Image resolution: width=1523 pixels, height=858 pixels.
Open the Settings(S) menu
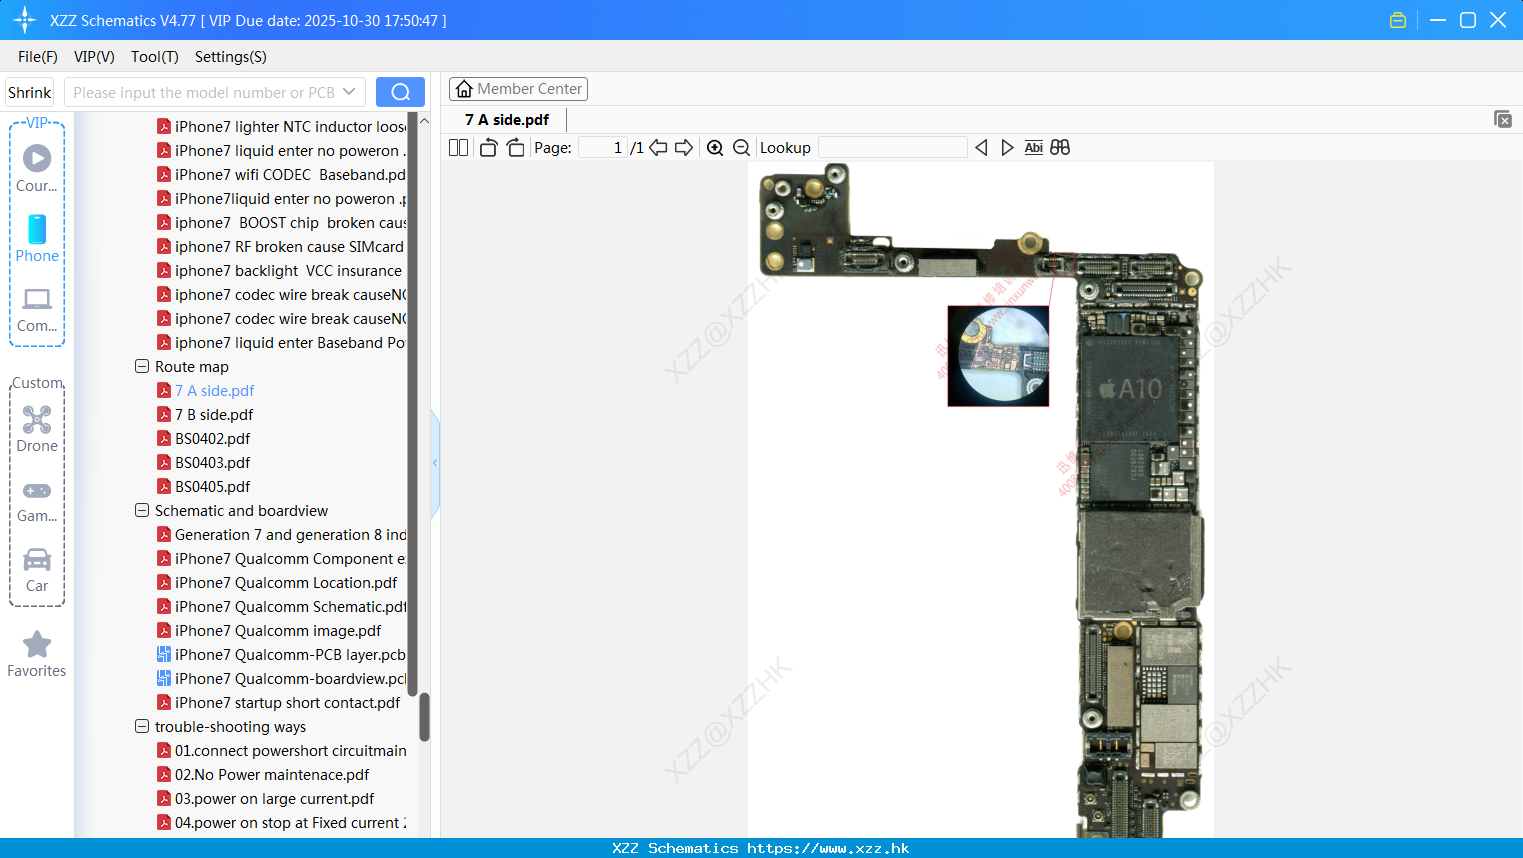(x=231, y=57)
